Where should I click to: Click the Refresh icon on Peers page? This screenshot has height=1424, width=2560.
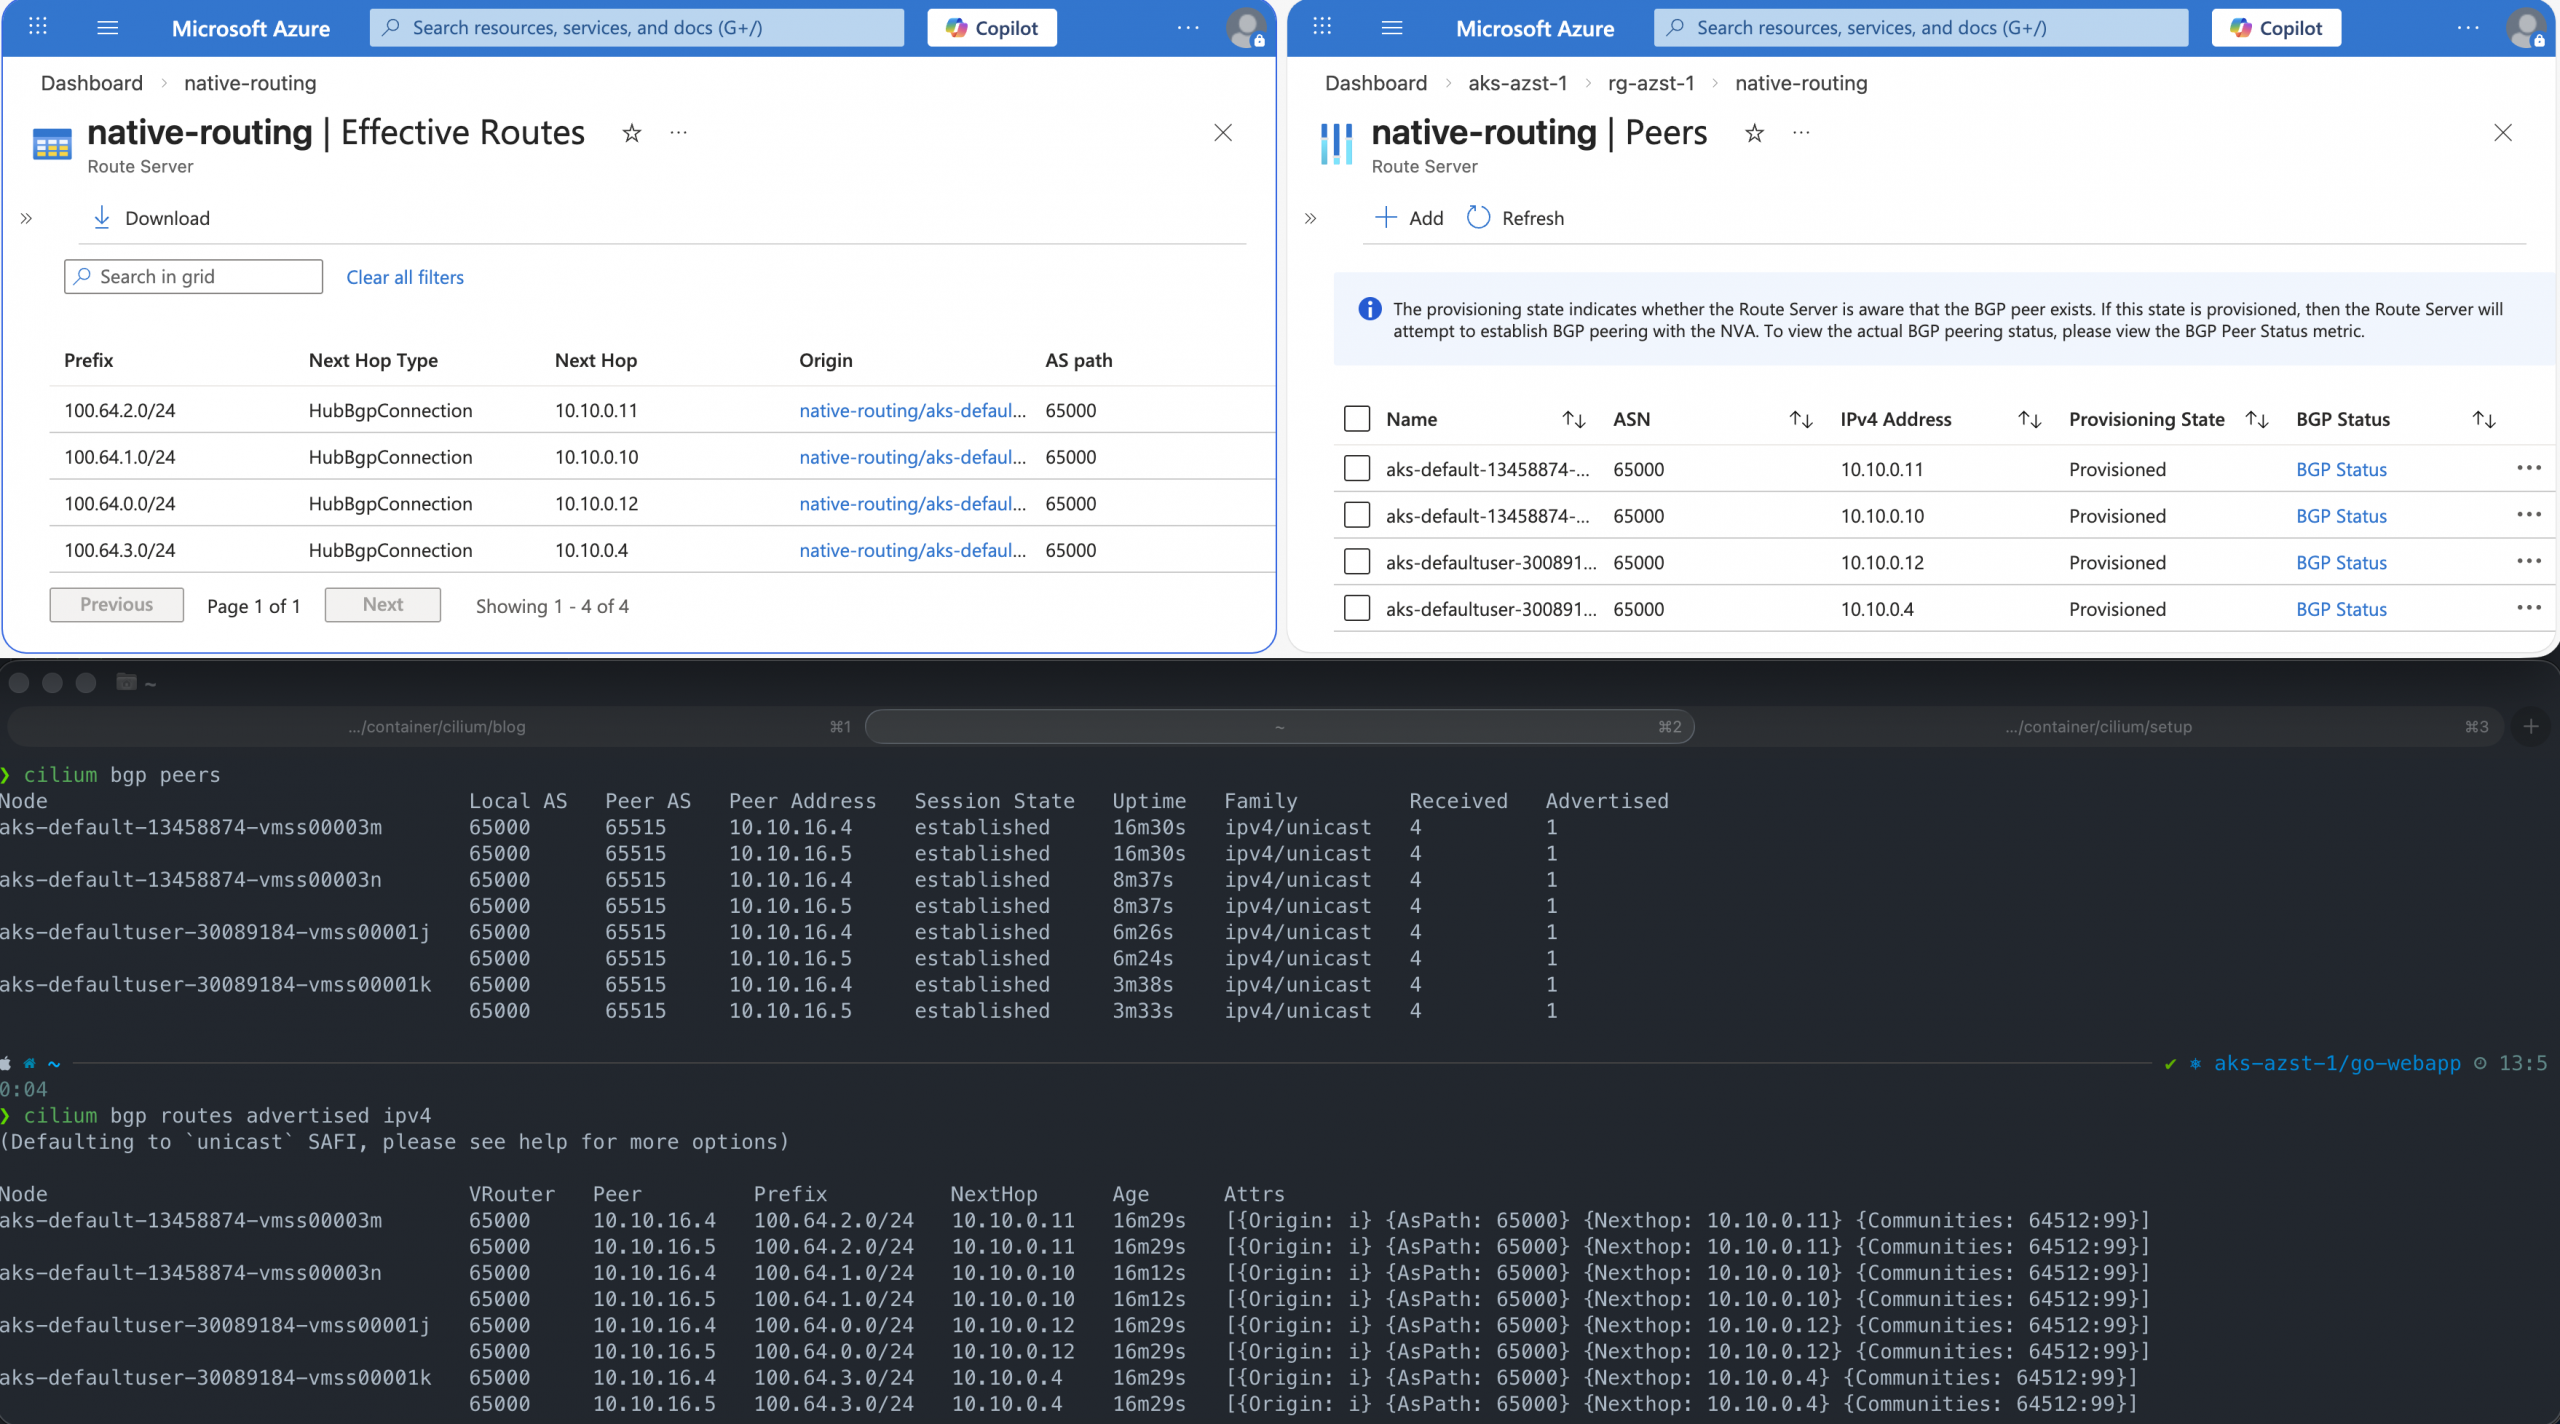[1478, 217]
